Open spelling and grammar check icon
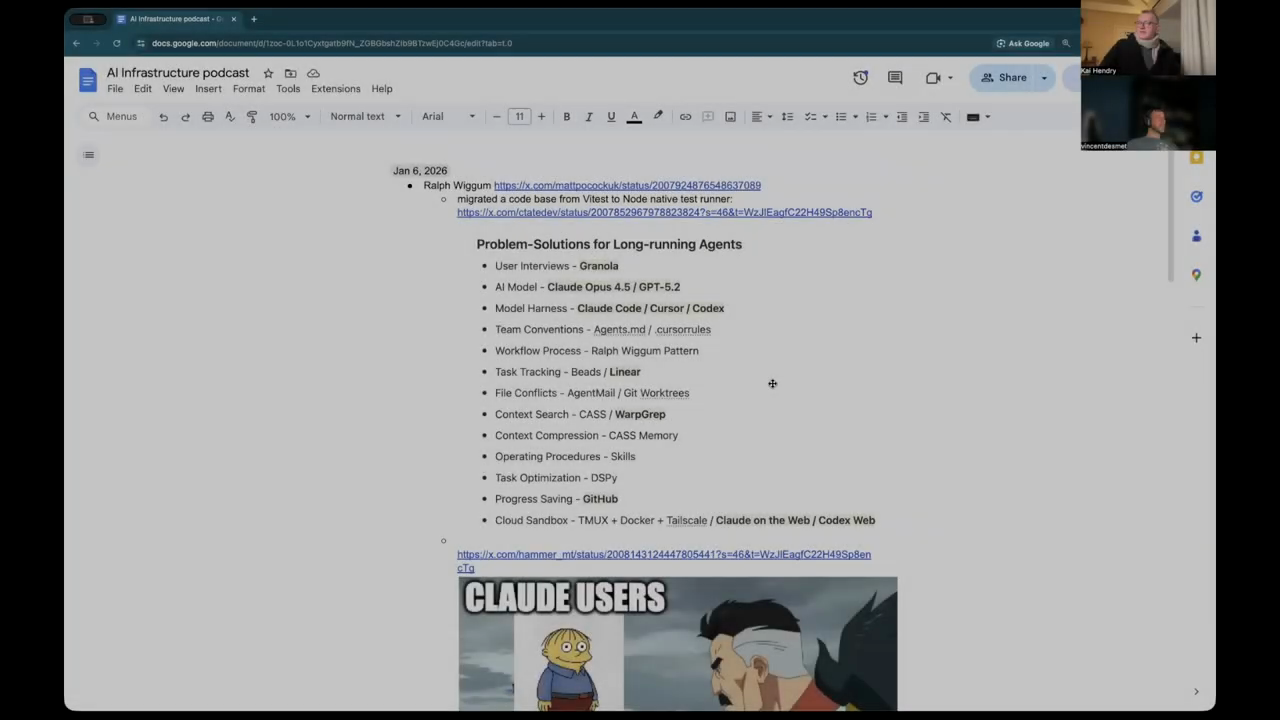1280x720 pixels. coord(229,116)
